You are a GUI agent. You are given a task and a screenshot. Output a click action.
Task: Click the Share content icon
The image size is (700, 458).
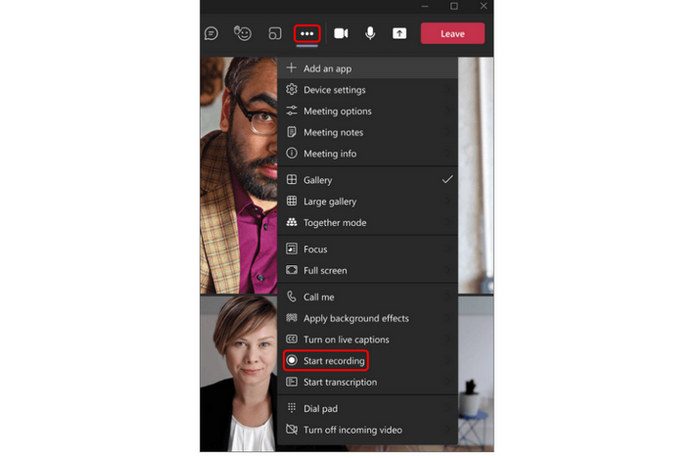point(399,33)
